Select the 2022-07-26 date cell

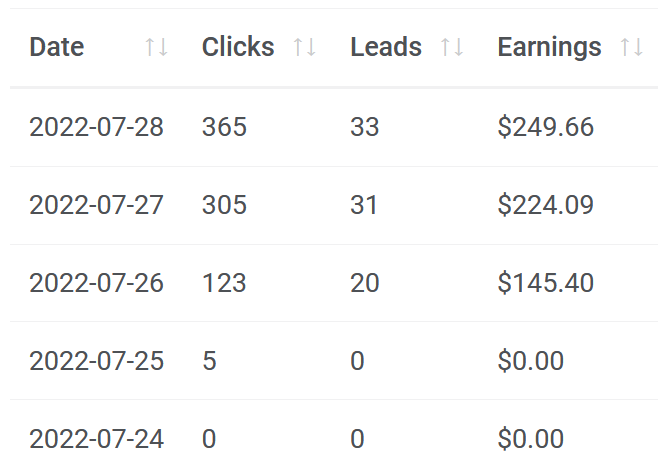pyautogui.click(x=96, y=283)
